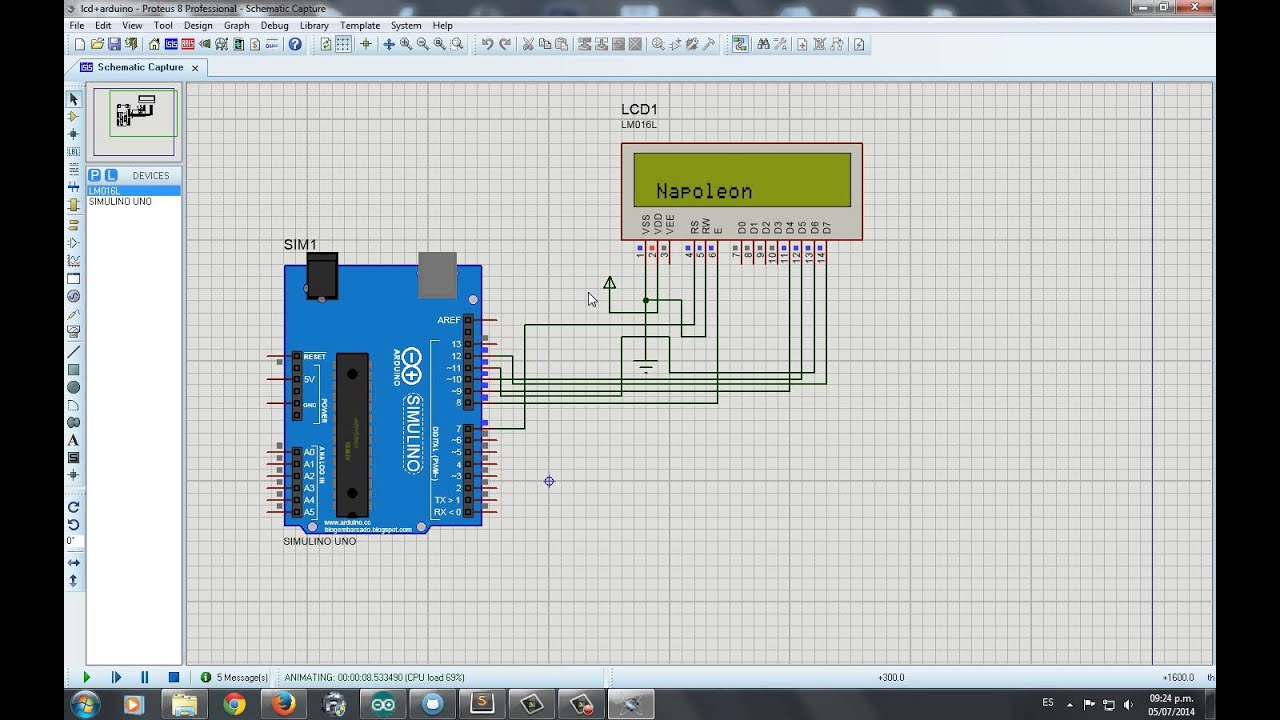Click the Save project icon
The height and width of the screenshot is (720, 1280).
tap(114, 44)
